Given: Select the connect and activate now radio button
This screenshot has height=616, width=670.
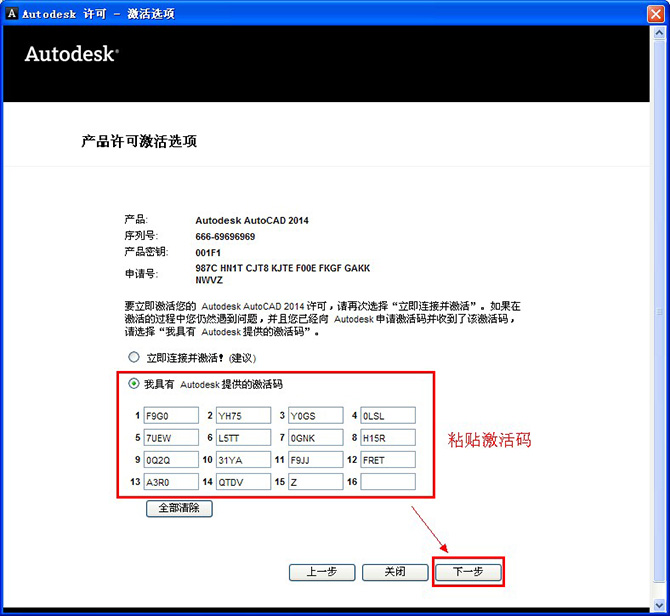Looking at the screenshot, I should click(134, 357).
